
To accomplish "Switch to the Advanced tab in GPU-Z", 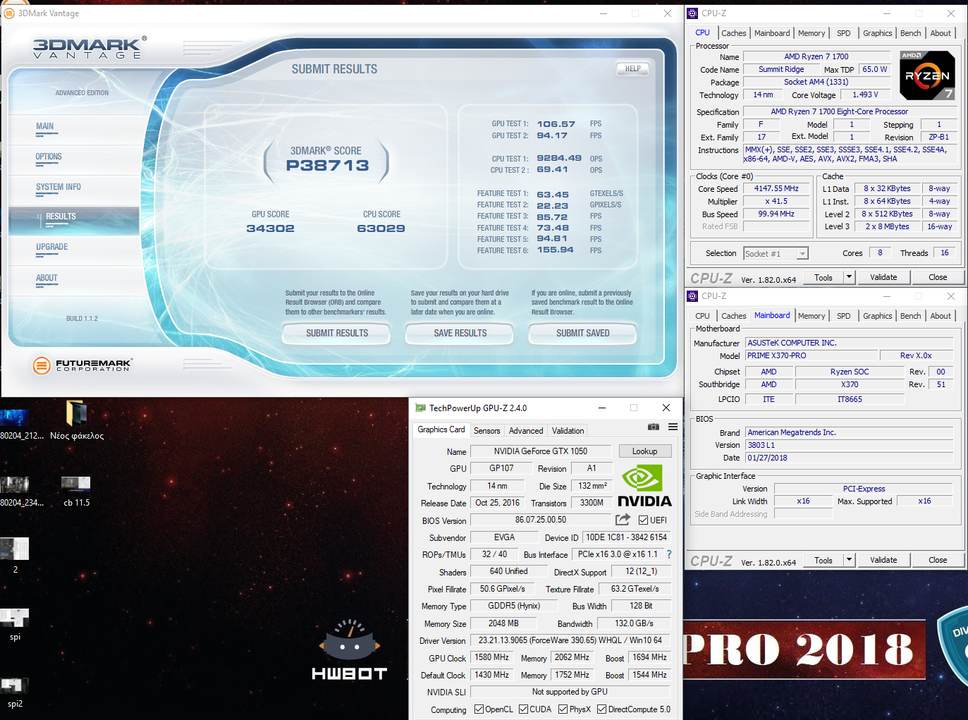I will [525, 430].
